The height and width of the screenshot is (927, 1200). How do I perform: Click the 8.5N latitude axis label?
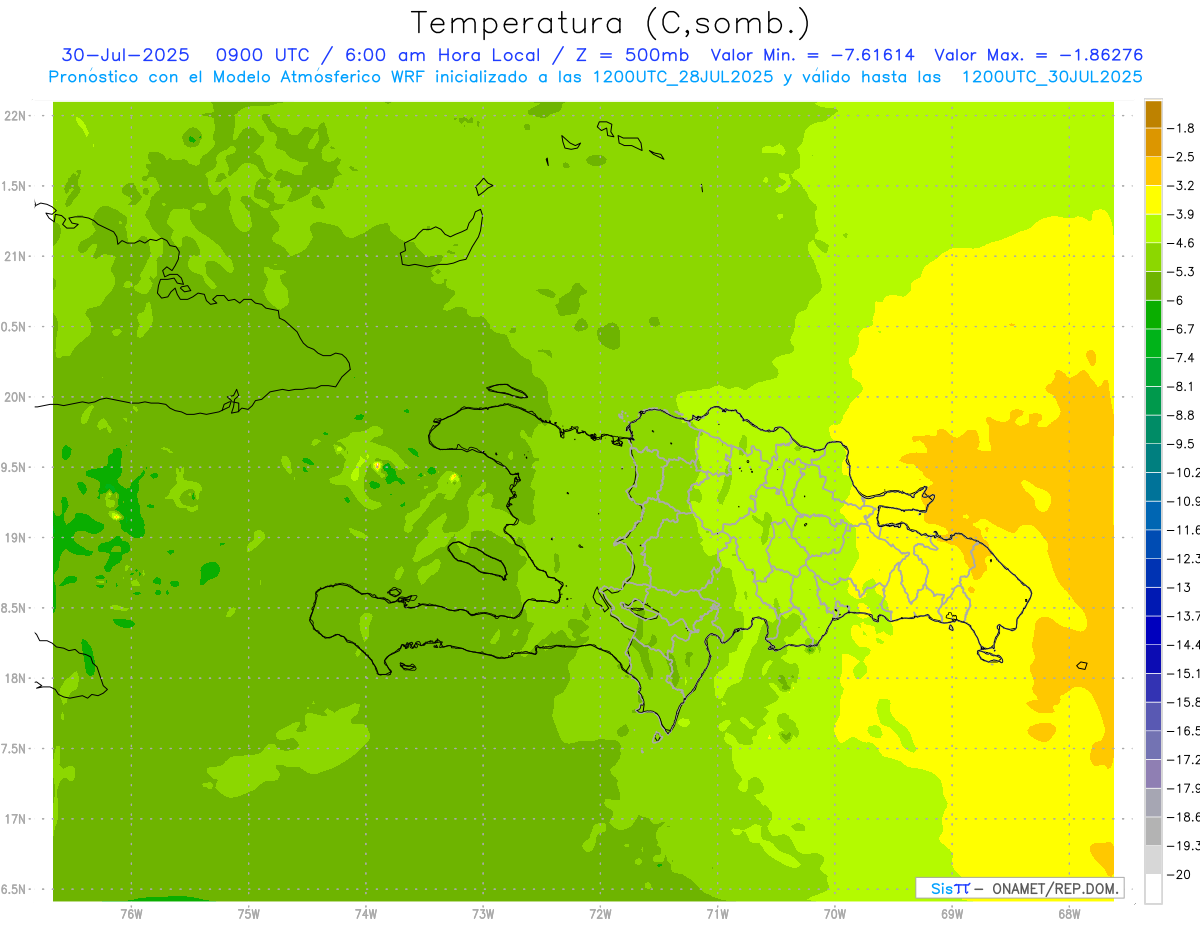(16, 608)
